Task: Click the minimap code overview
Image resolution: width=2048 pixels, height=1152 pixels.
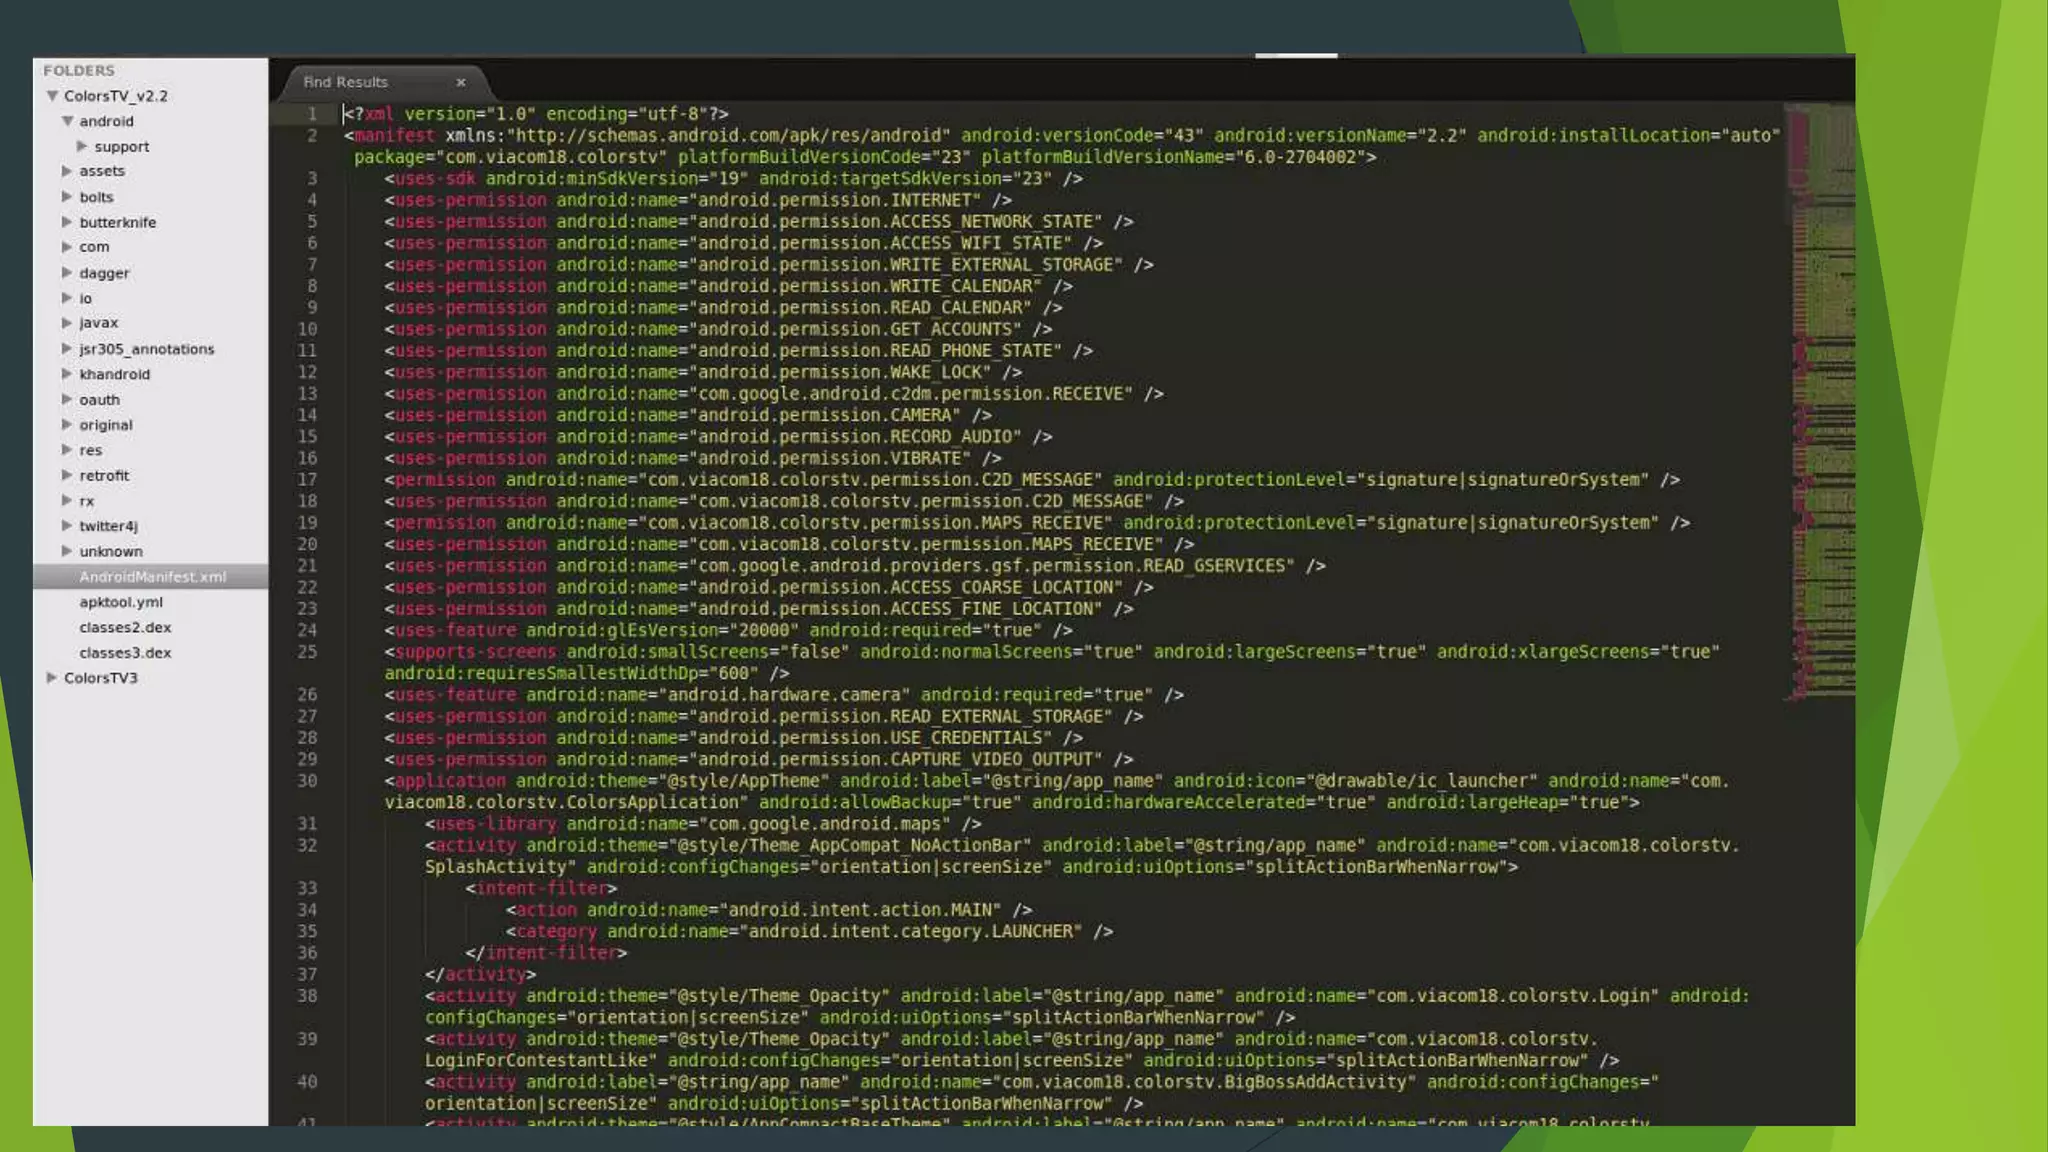Action: click(x=1820, y=400)
